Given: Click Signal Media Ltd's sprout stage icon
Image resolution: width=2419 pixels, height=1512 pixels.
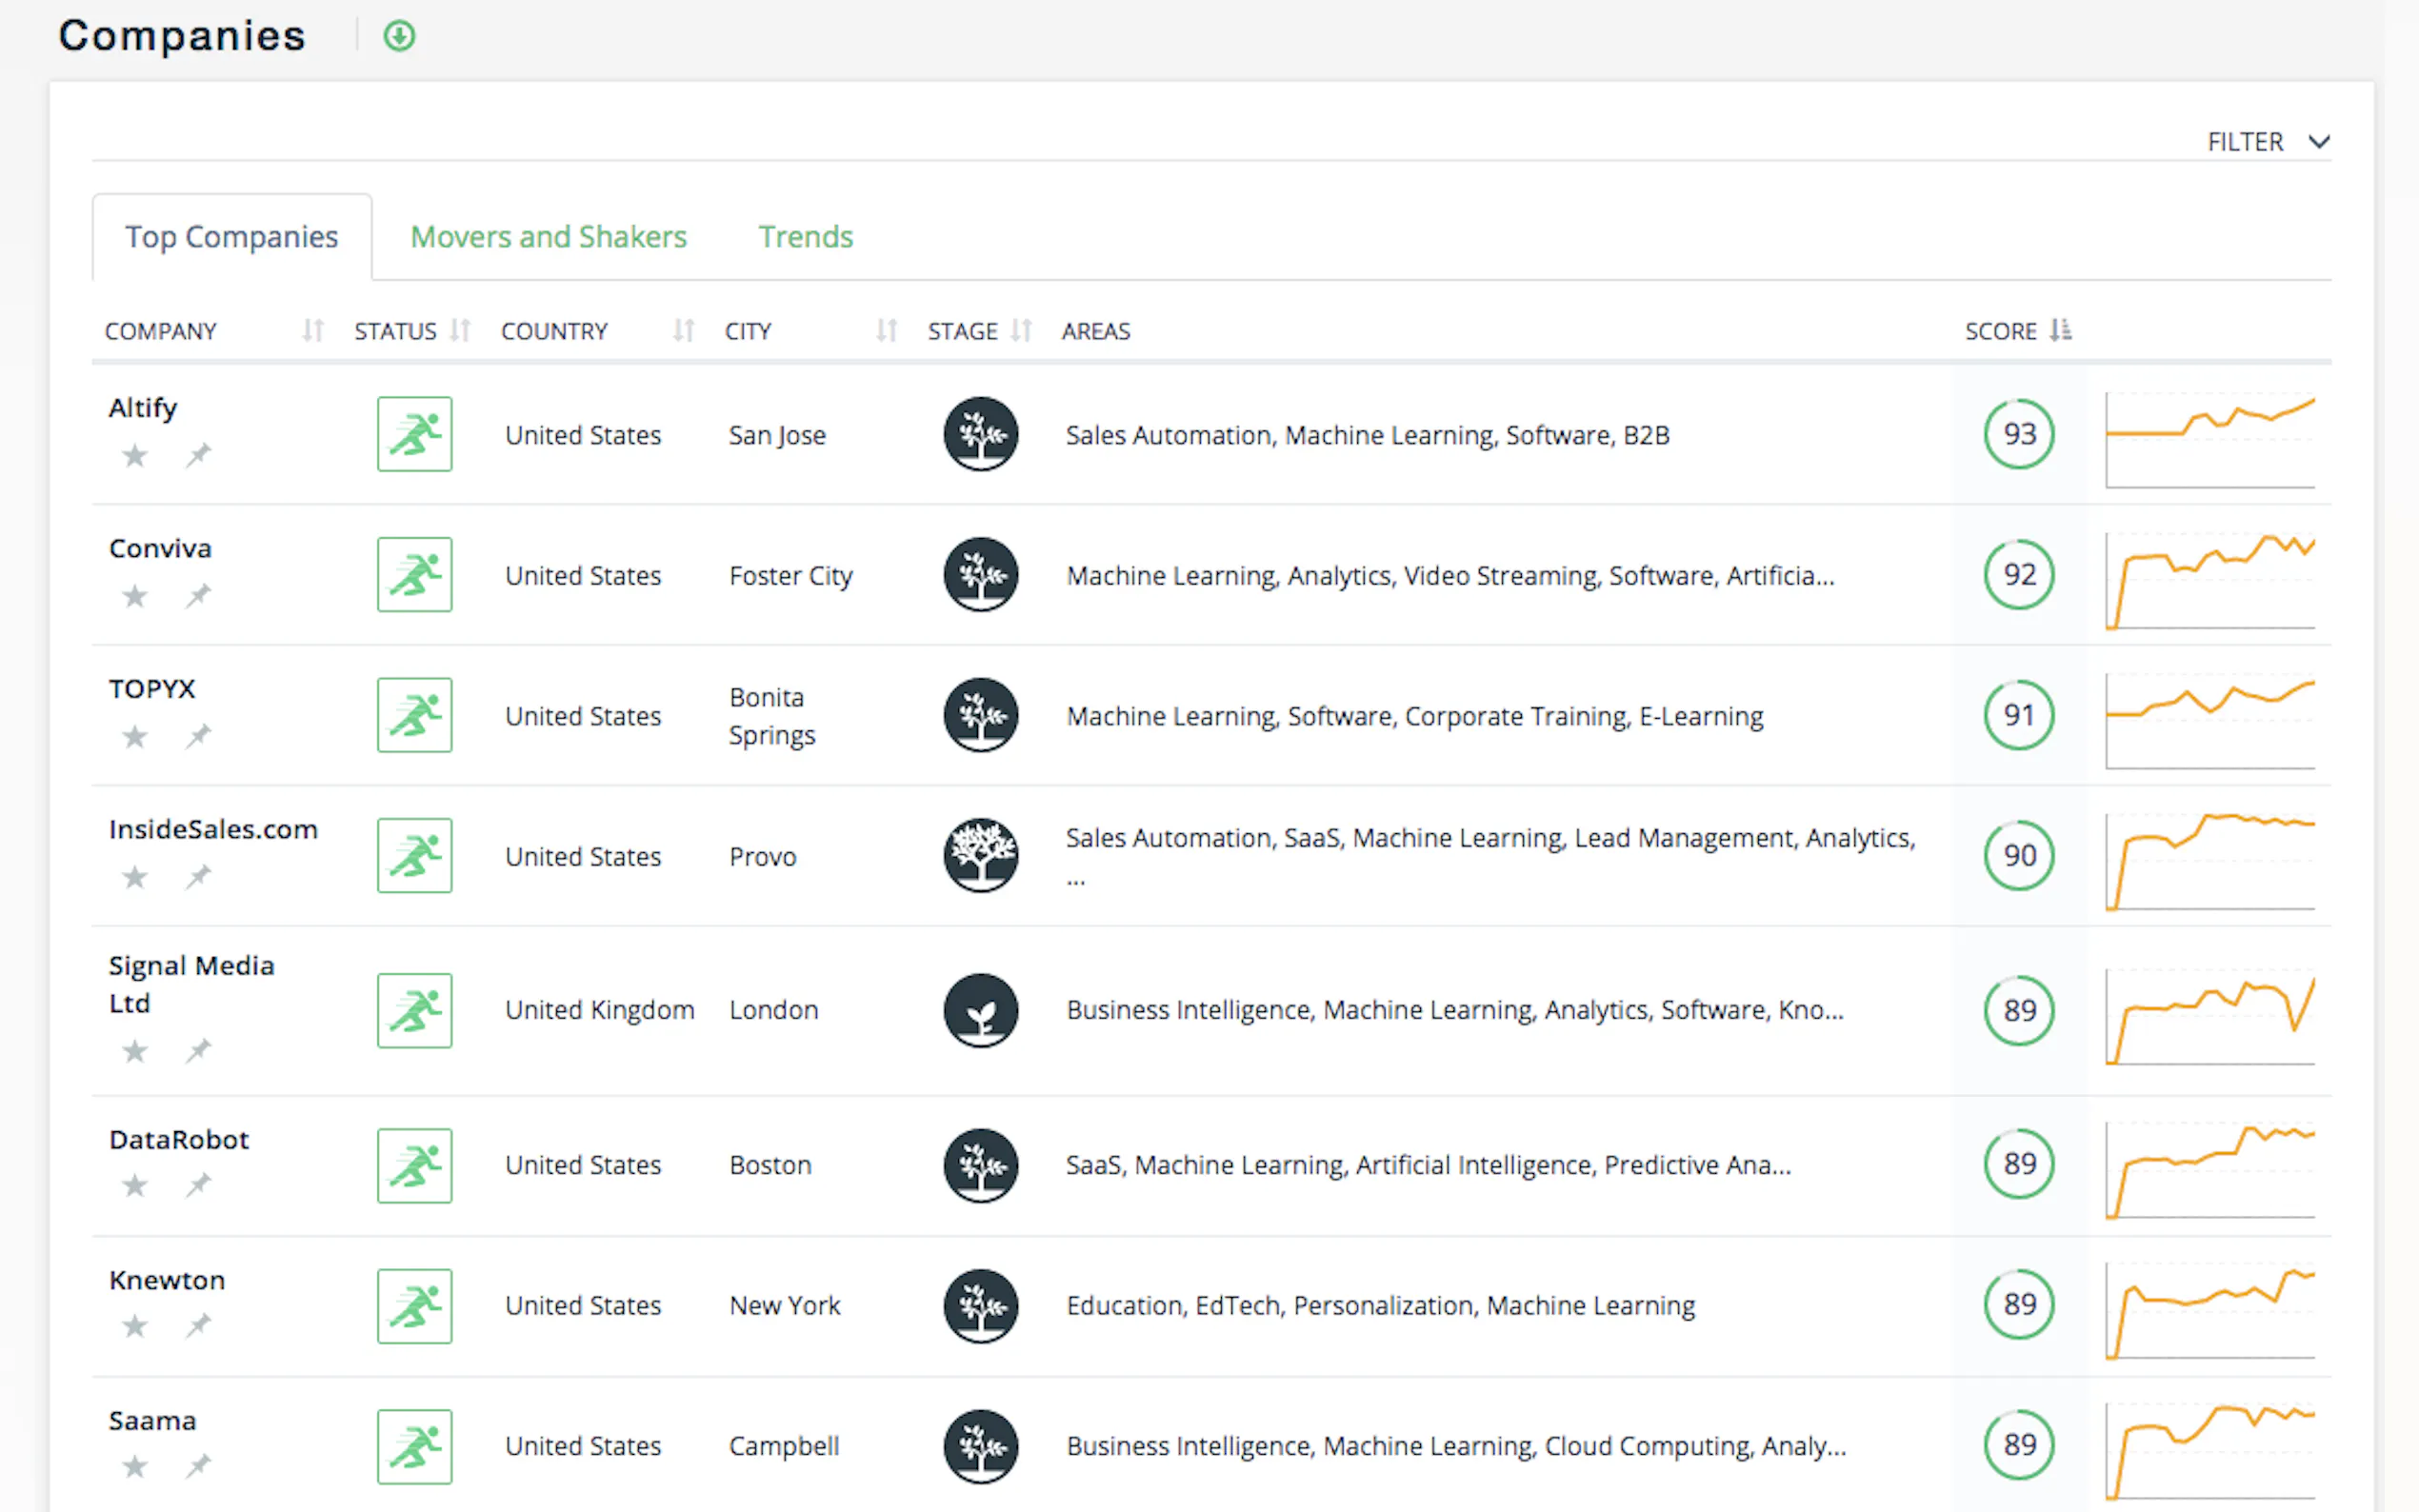Looking at the screenshot, I should tap(981, 1010).
